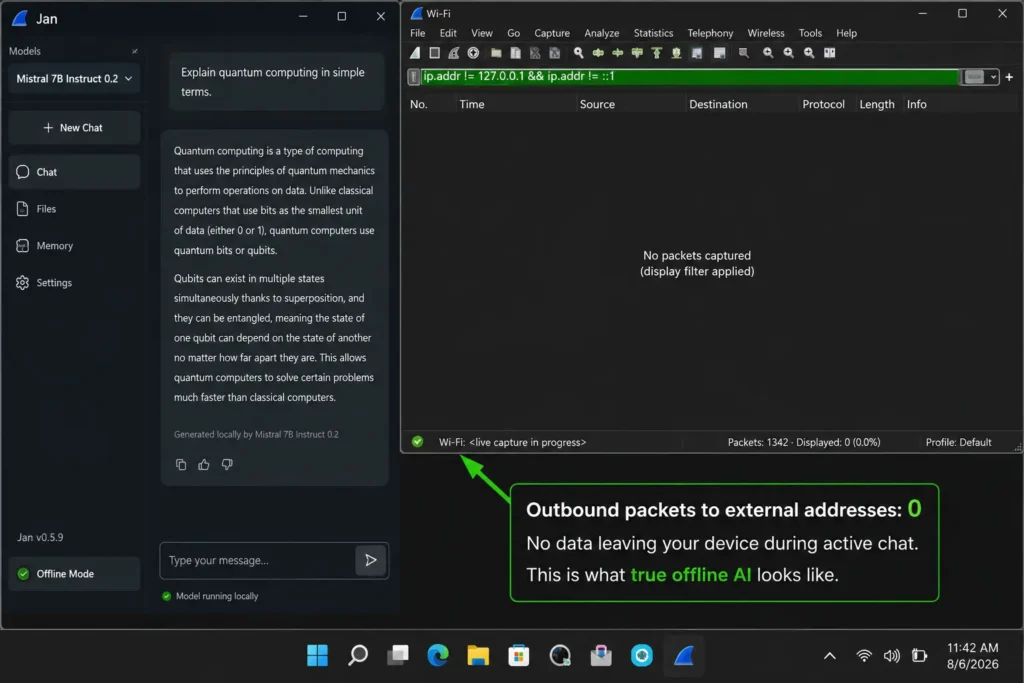Expand the Mistral 7B Instruct model dropdown
This screenshot has width=1024, height=683.
point(74,78)
